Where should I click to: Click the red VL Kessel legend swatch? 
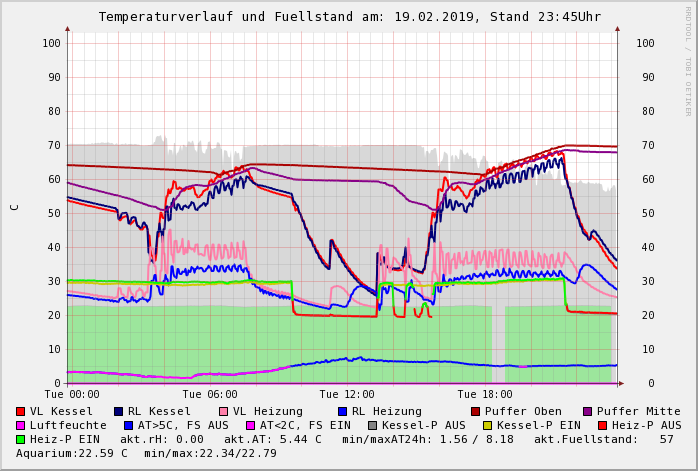click(21, 411)
